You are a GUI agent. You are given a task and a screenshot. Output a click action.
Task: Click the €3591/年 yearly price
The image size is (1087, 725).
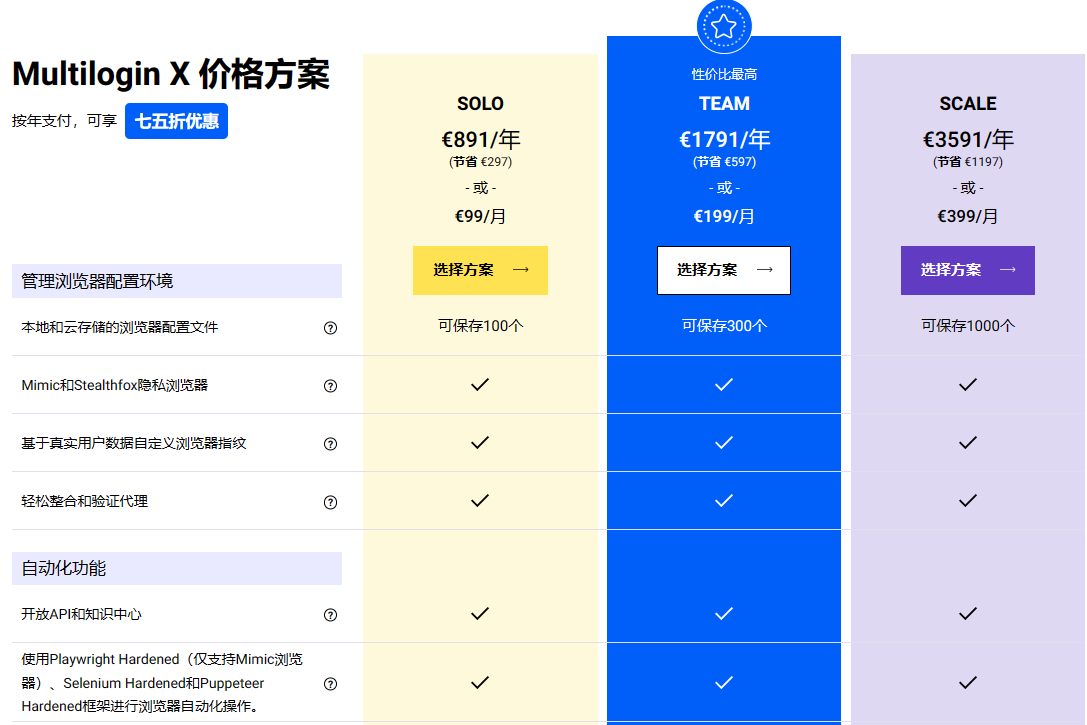(968, 139)
